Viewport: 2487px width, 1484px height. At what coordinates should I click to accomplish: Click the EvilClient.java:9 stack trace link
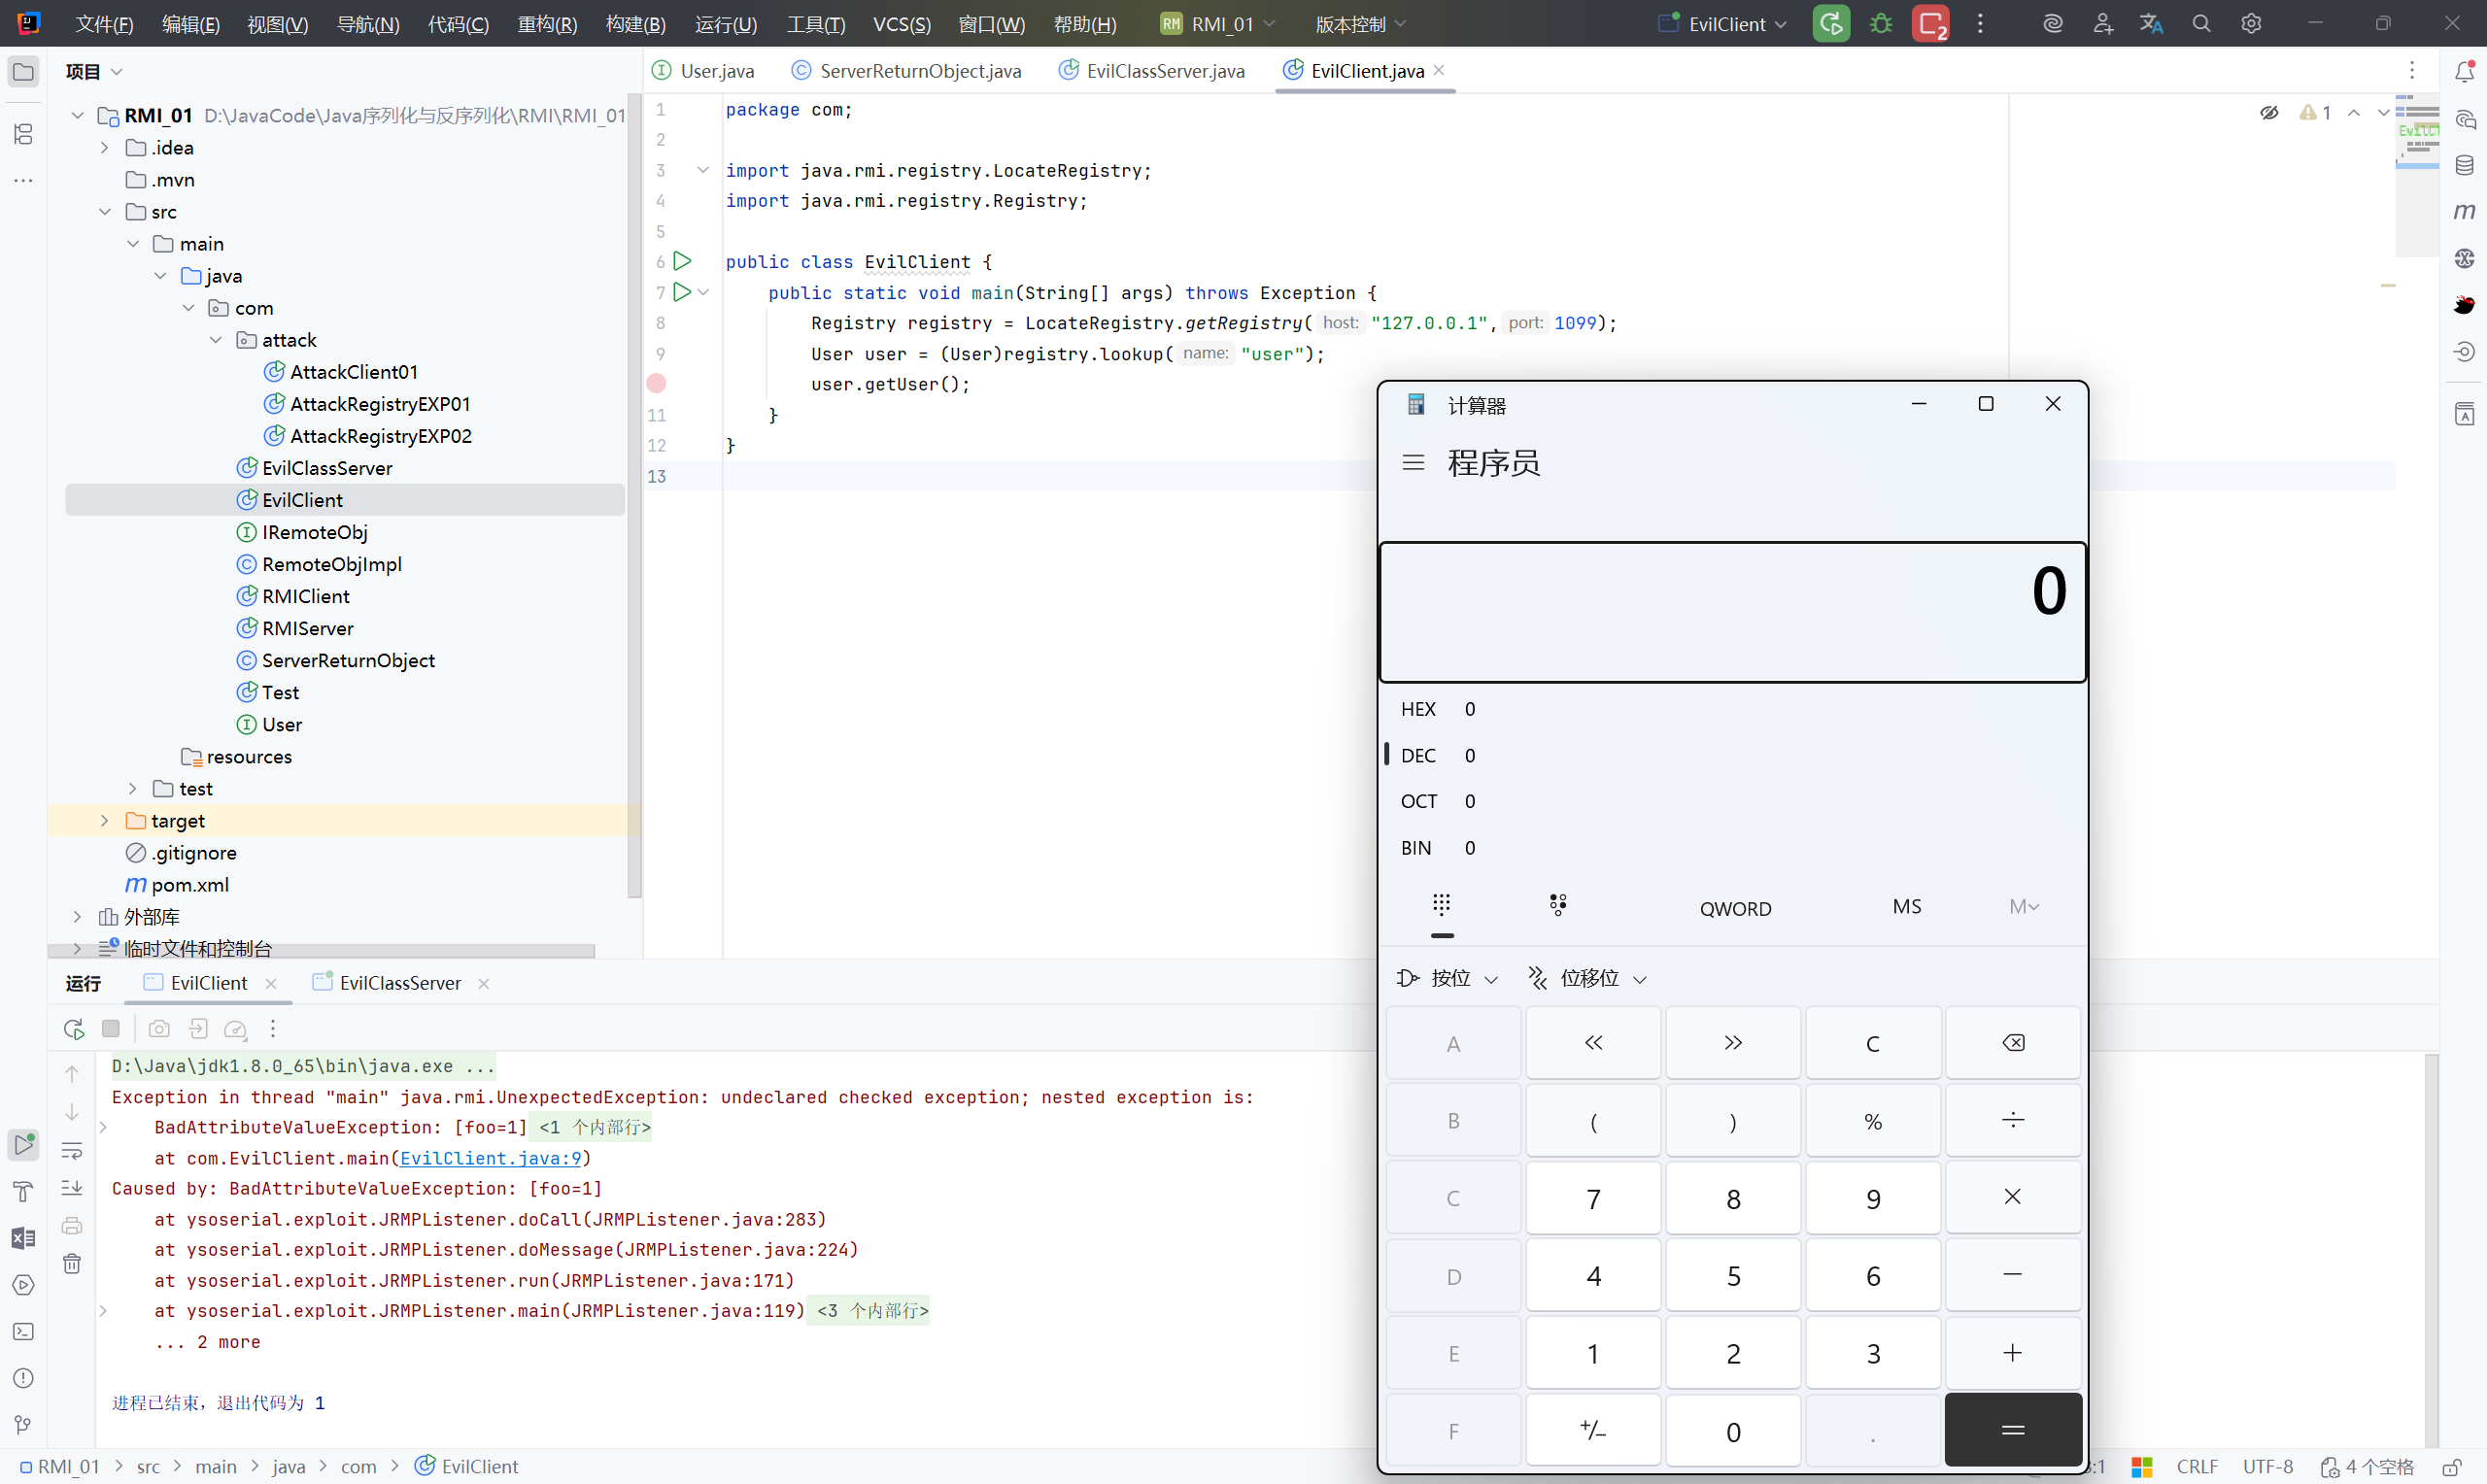click(490, 1158)
